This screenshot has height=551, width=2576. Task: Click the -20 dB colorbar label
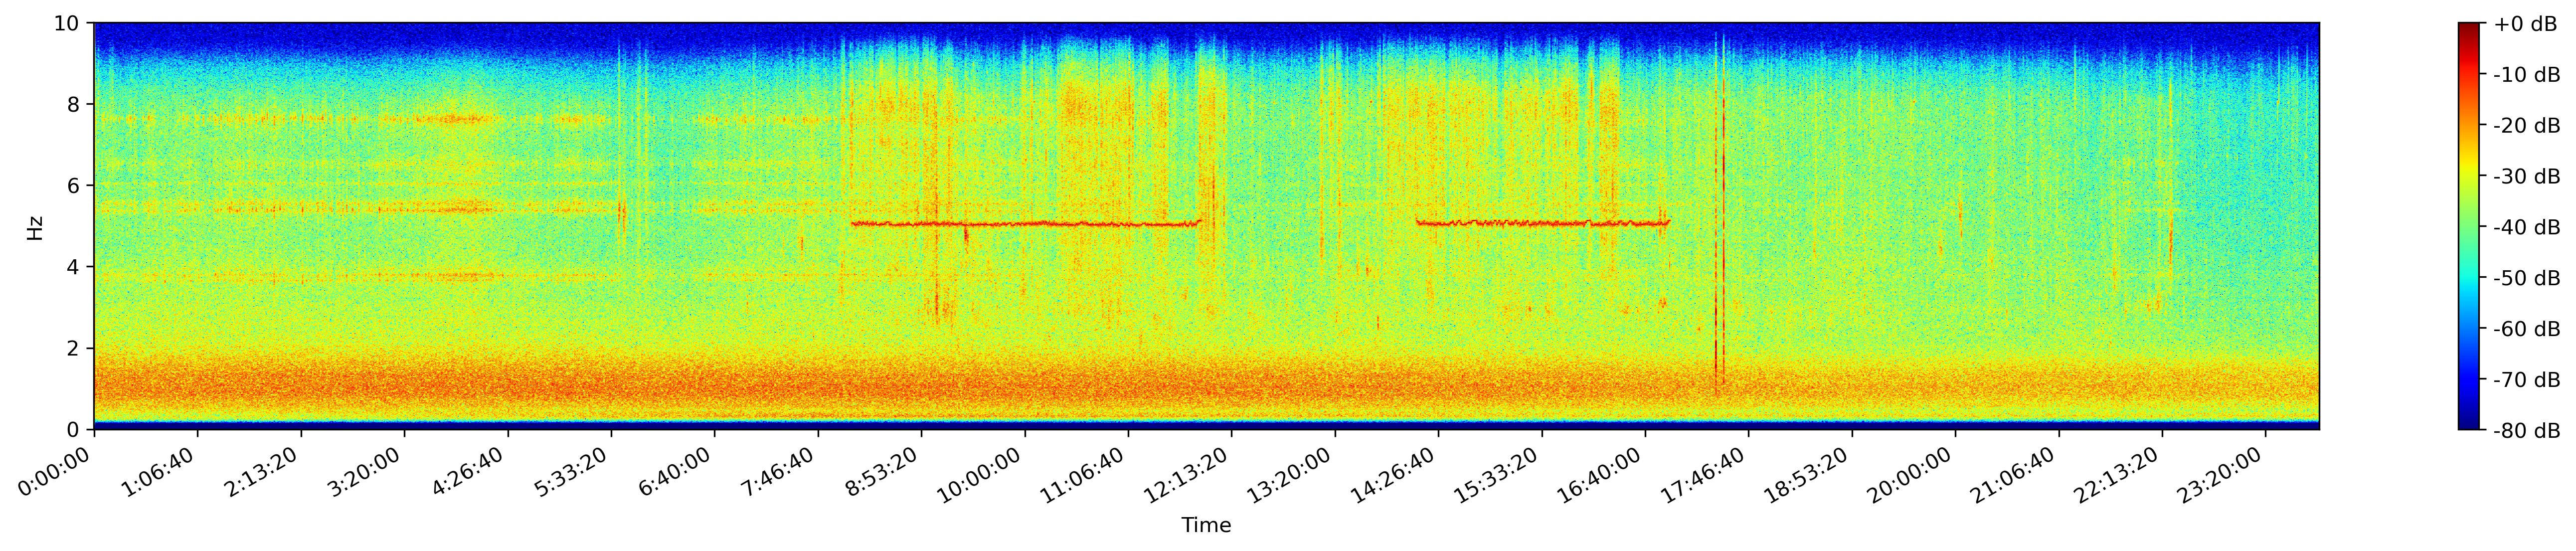(x=2526, y=126)
